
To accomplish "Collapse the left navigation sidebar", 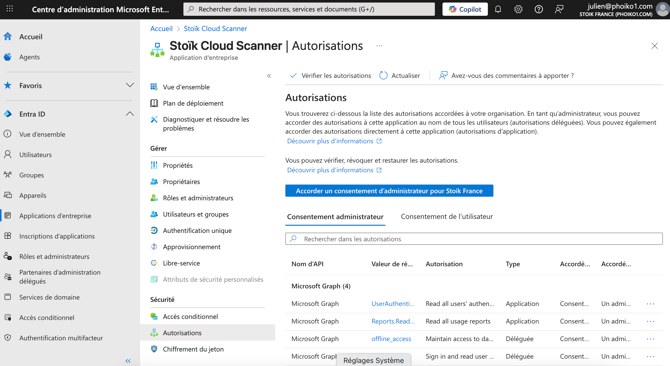I will point(128,361).
